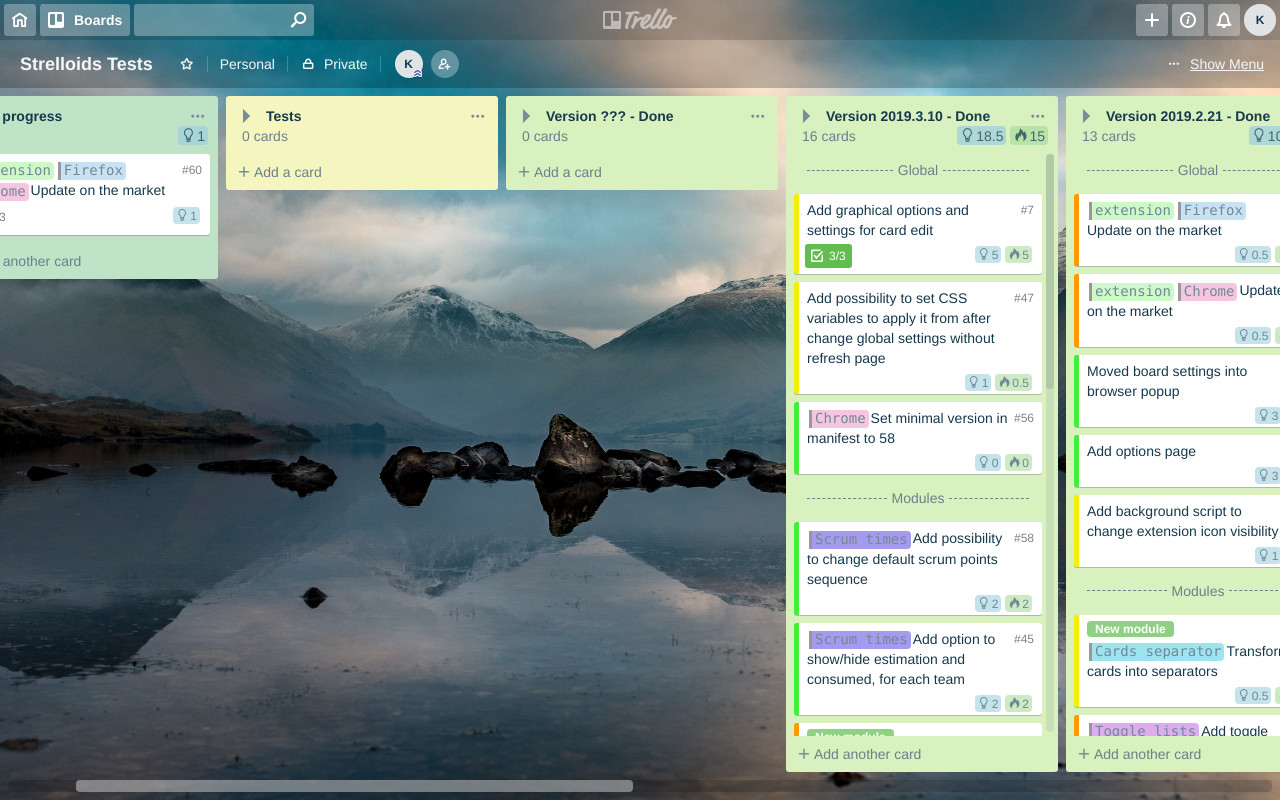Open the home boards view icon

pos(20,19)
